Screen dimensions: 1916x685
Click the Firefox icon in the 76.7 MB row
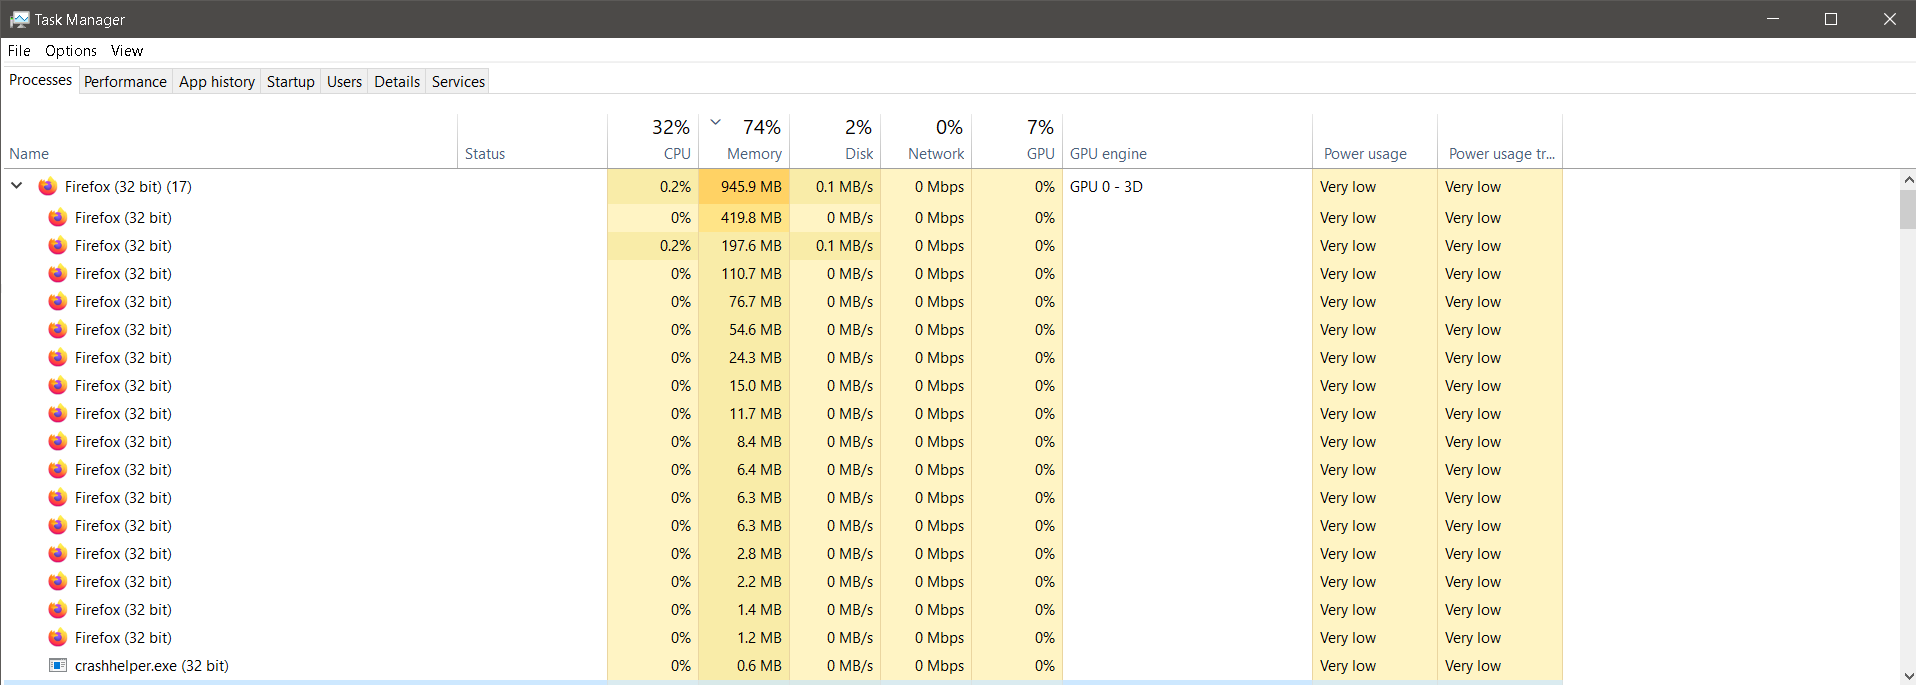click(58, 301)
